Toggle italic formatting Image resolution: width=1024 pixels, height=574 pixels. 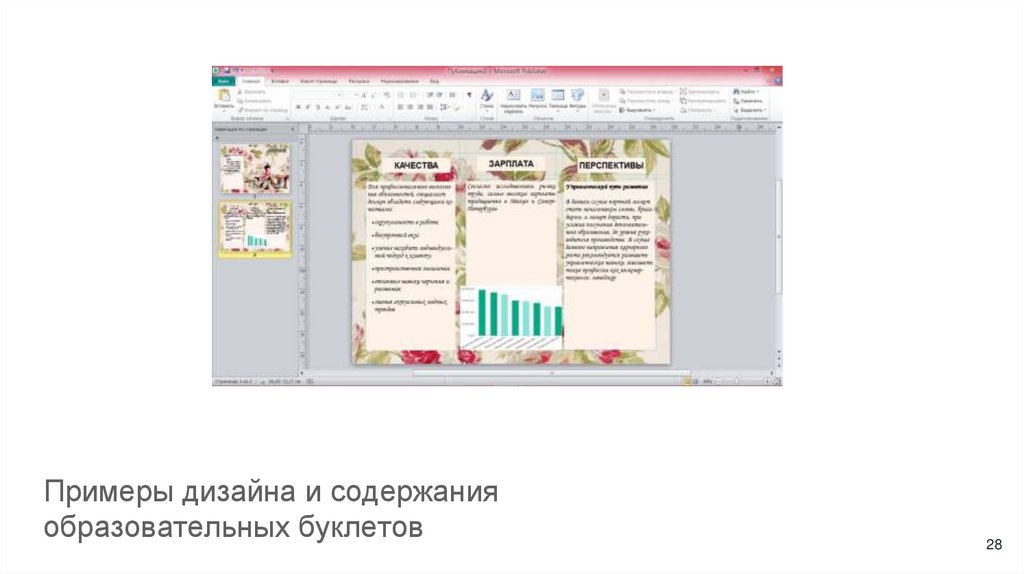[308, 107]
